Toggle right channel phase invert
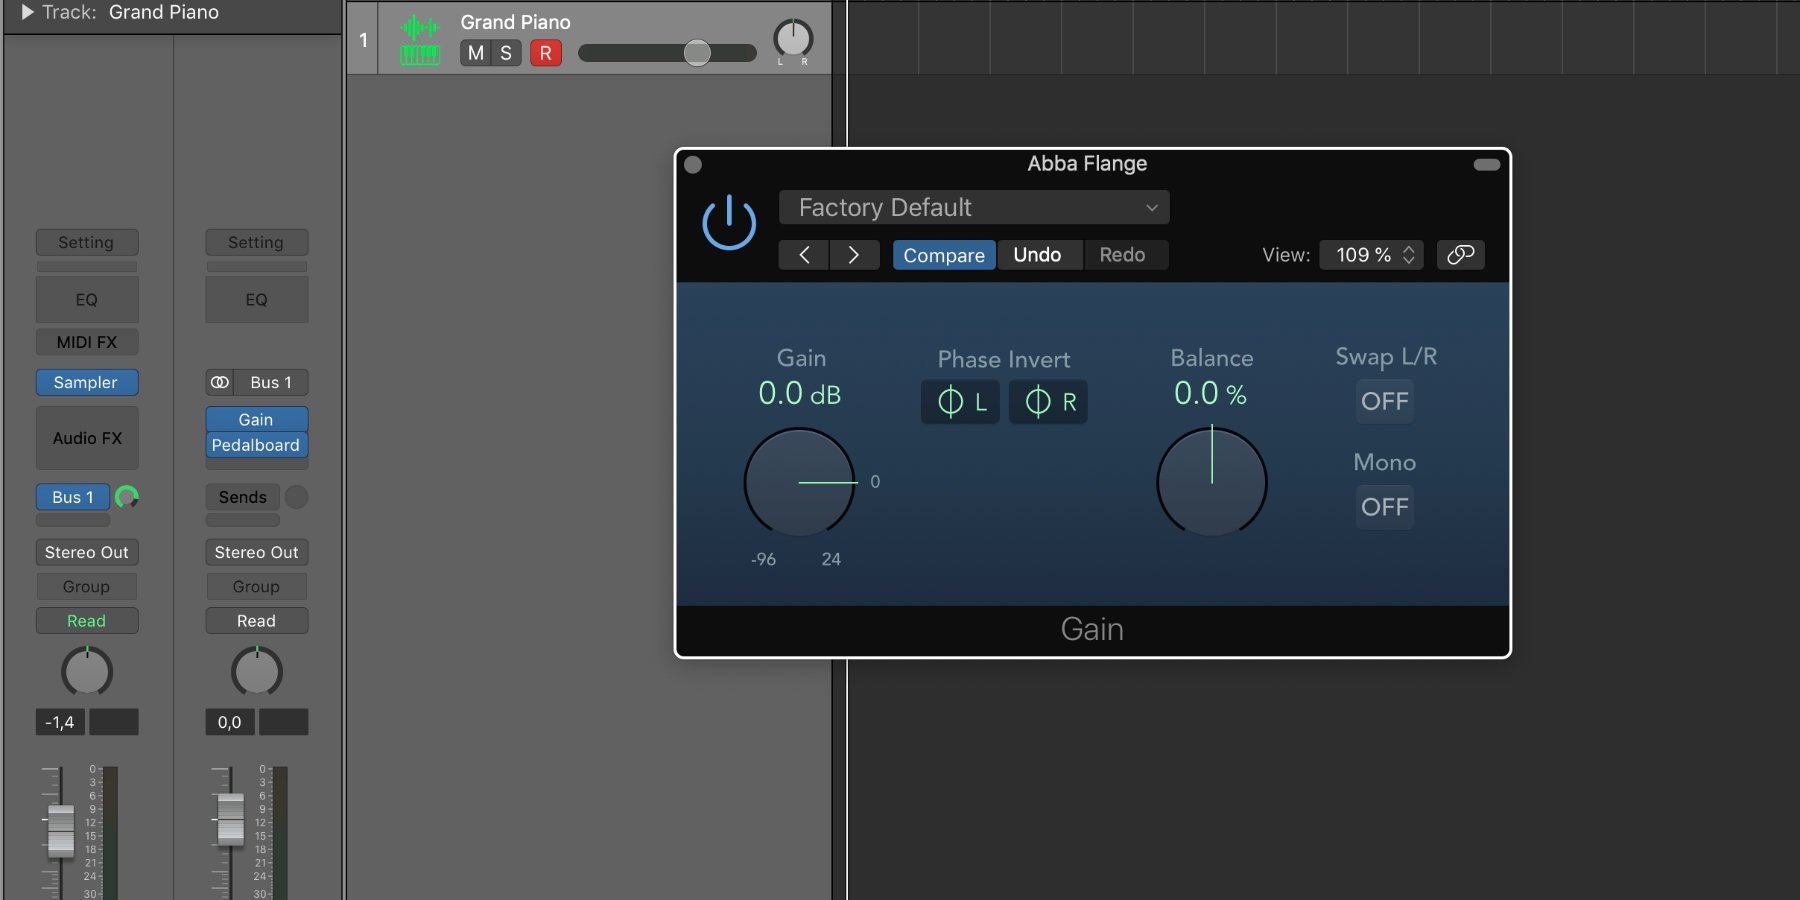Viewport: 1800px width, 900px height. 1048,402
